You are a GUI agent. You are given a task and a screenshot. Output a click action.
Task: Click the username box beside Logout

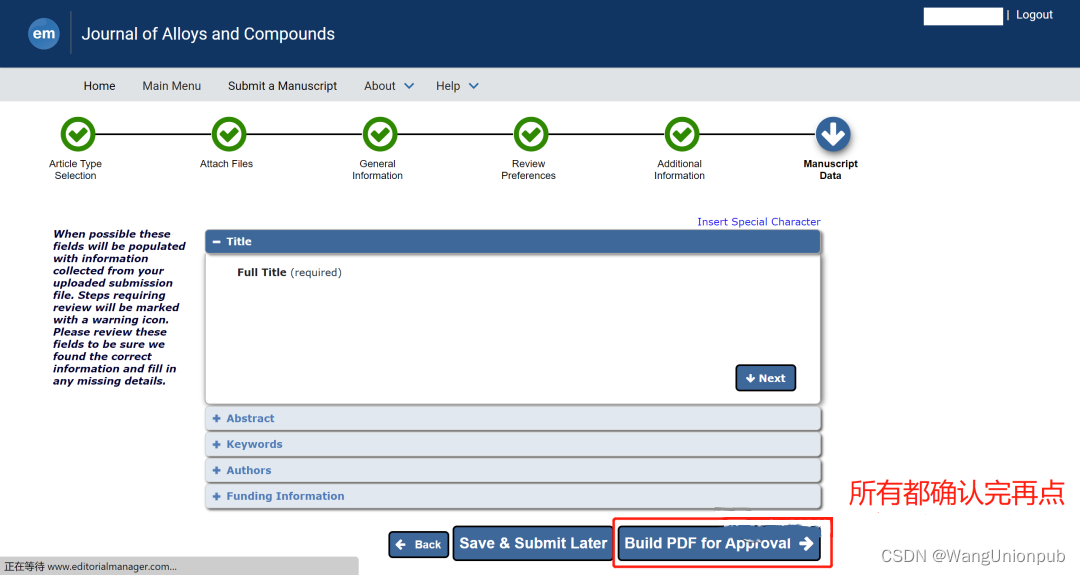pos(963,16)
